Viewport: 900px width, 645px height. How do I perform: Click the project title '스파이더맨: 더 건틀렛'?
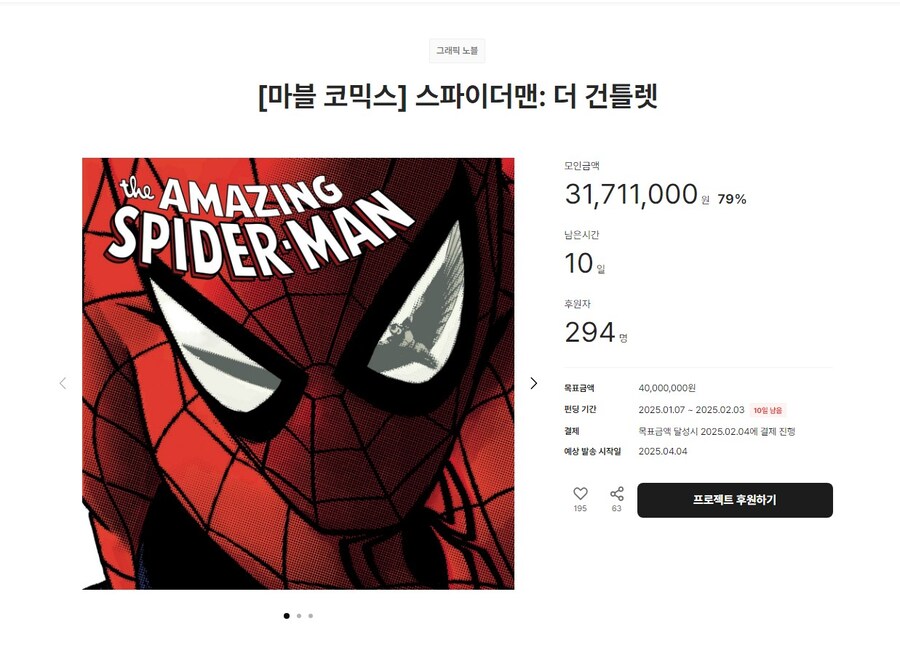click(457, 98)
